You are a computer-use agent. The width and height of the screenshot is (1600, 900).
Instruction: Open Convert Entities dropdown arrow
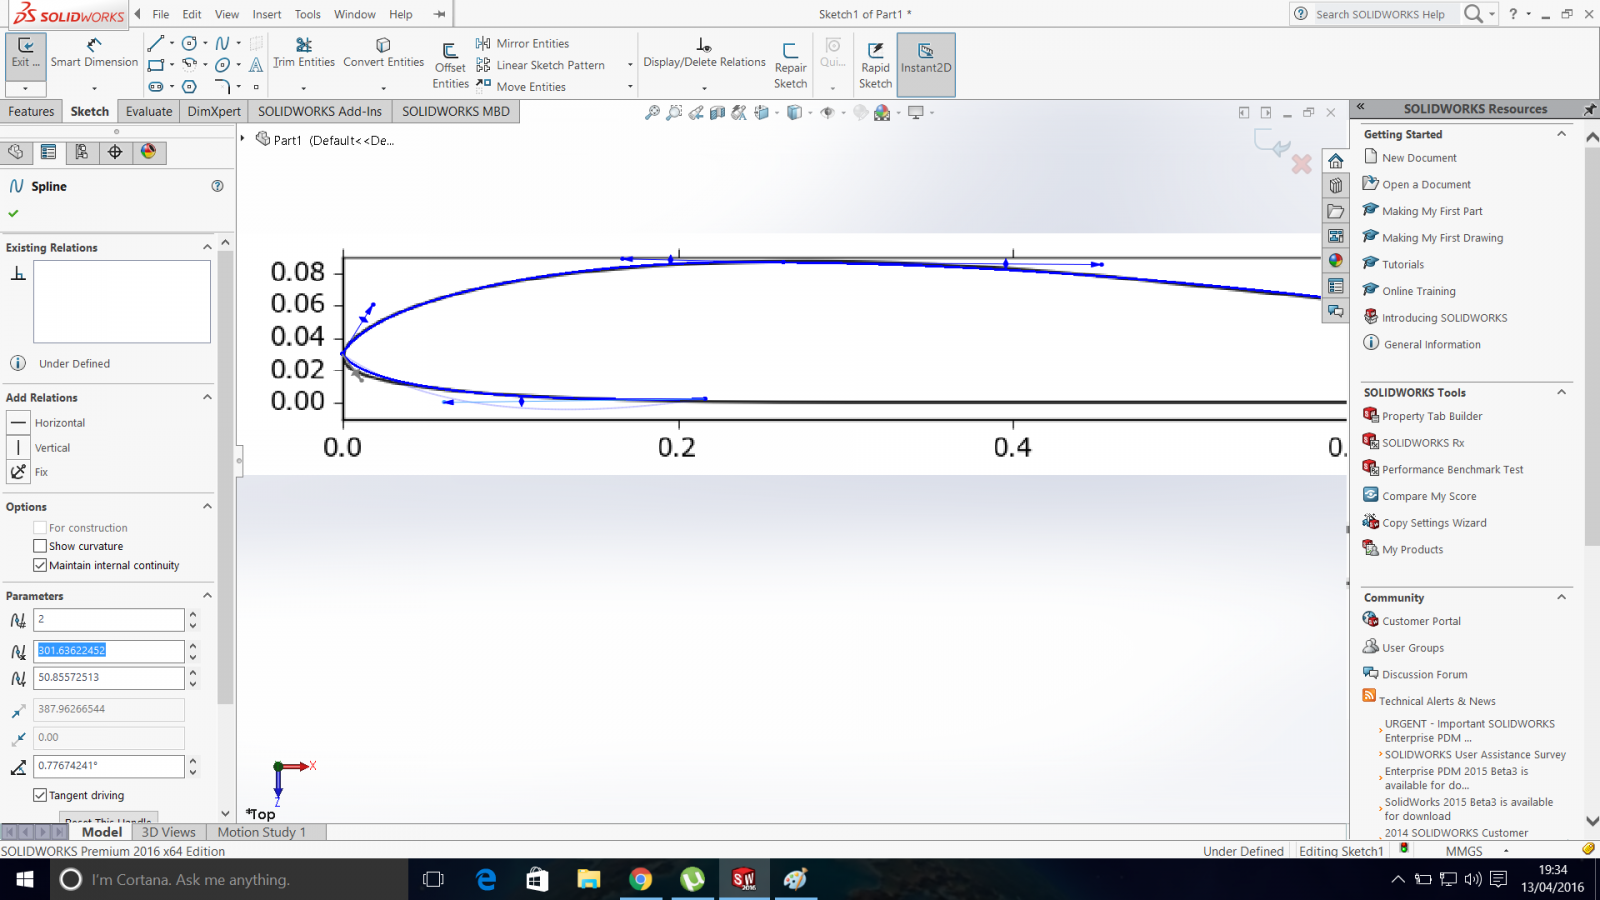click(x=383, y=88)
